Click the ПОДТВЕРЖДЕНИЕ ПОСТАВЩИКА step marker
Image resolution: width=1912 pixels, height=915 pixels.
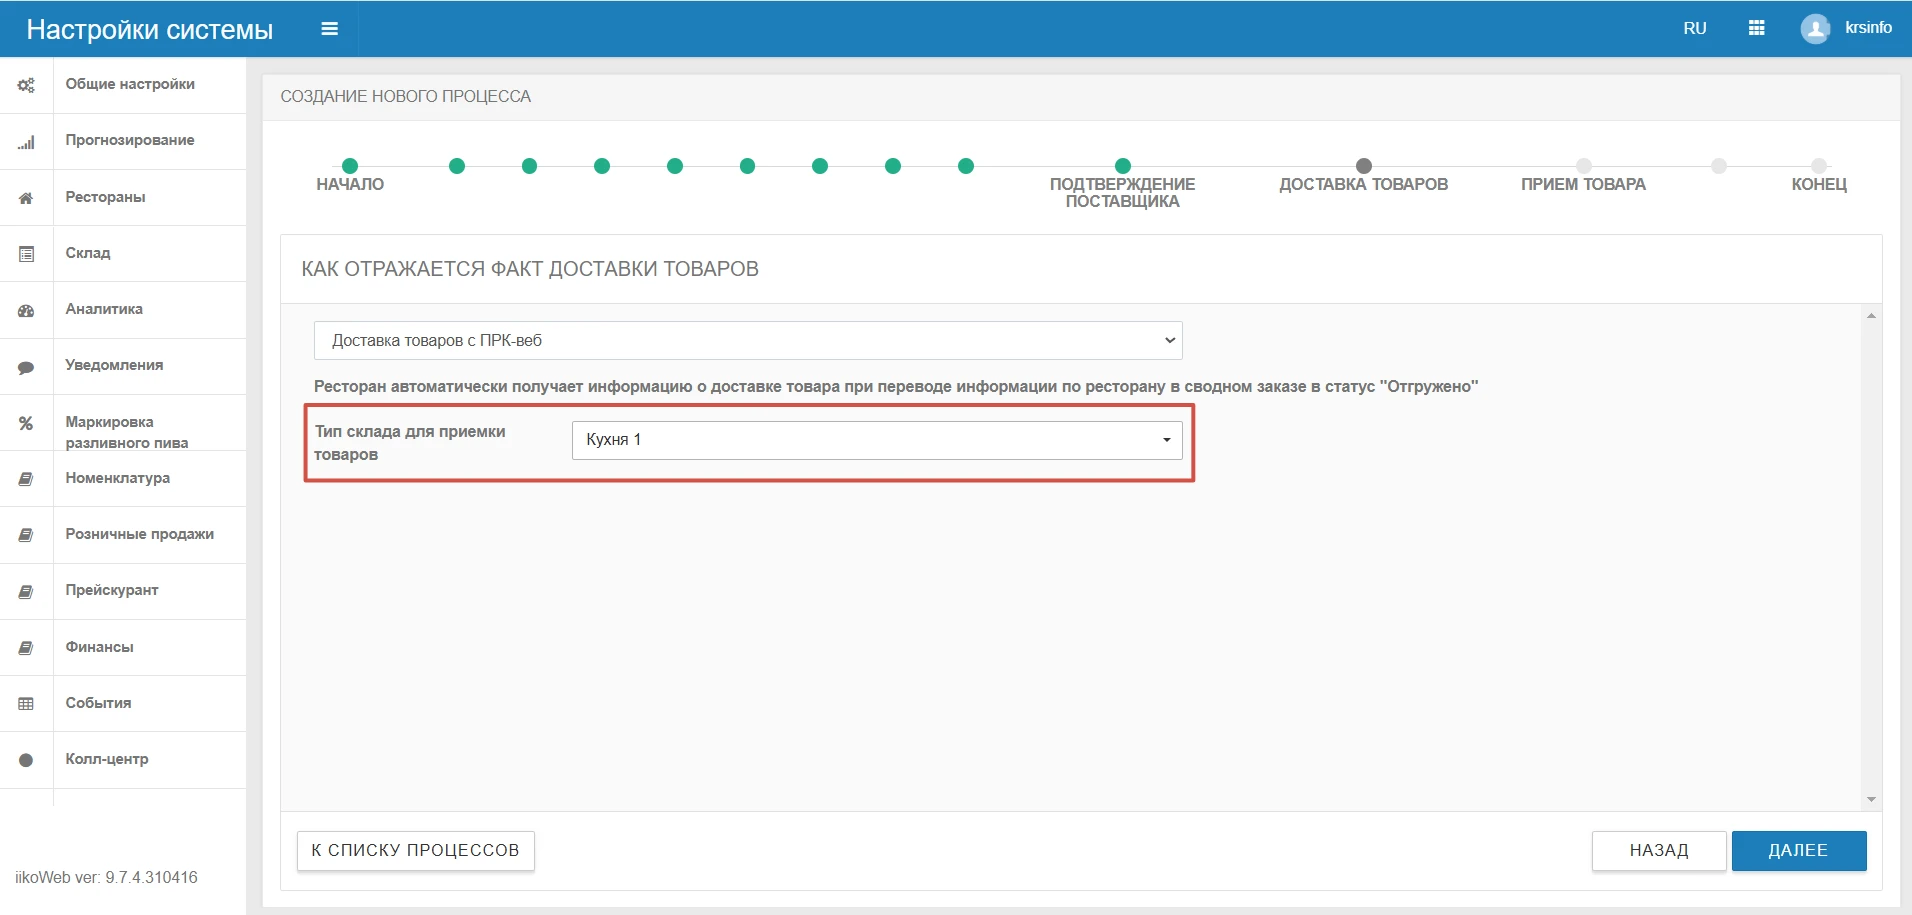coord(1122,166)
